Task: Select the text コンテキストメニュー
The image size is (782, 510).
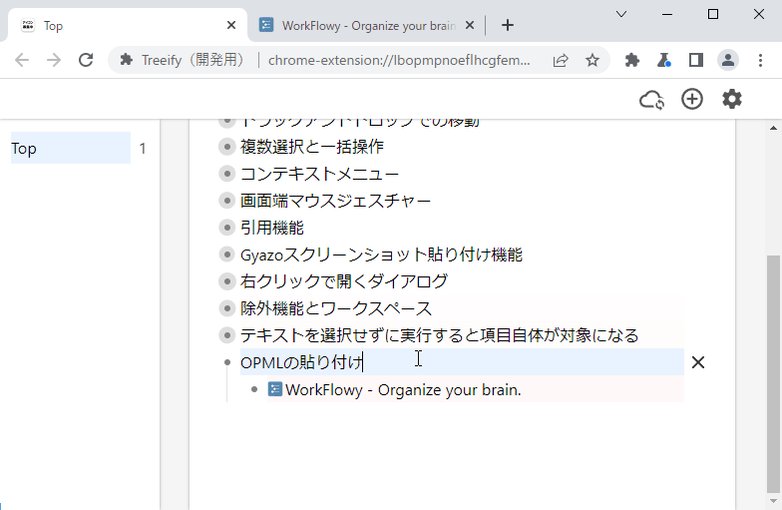Action: 320,173
